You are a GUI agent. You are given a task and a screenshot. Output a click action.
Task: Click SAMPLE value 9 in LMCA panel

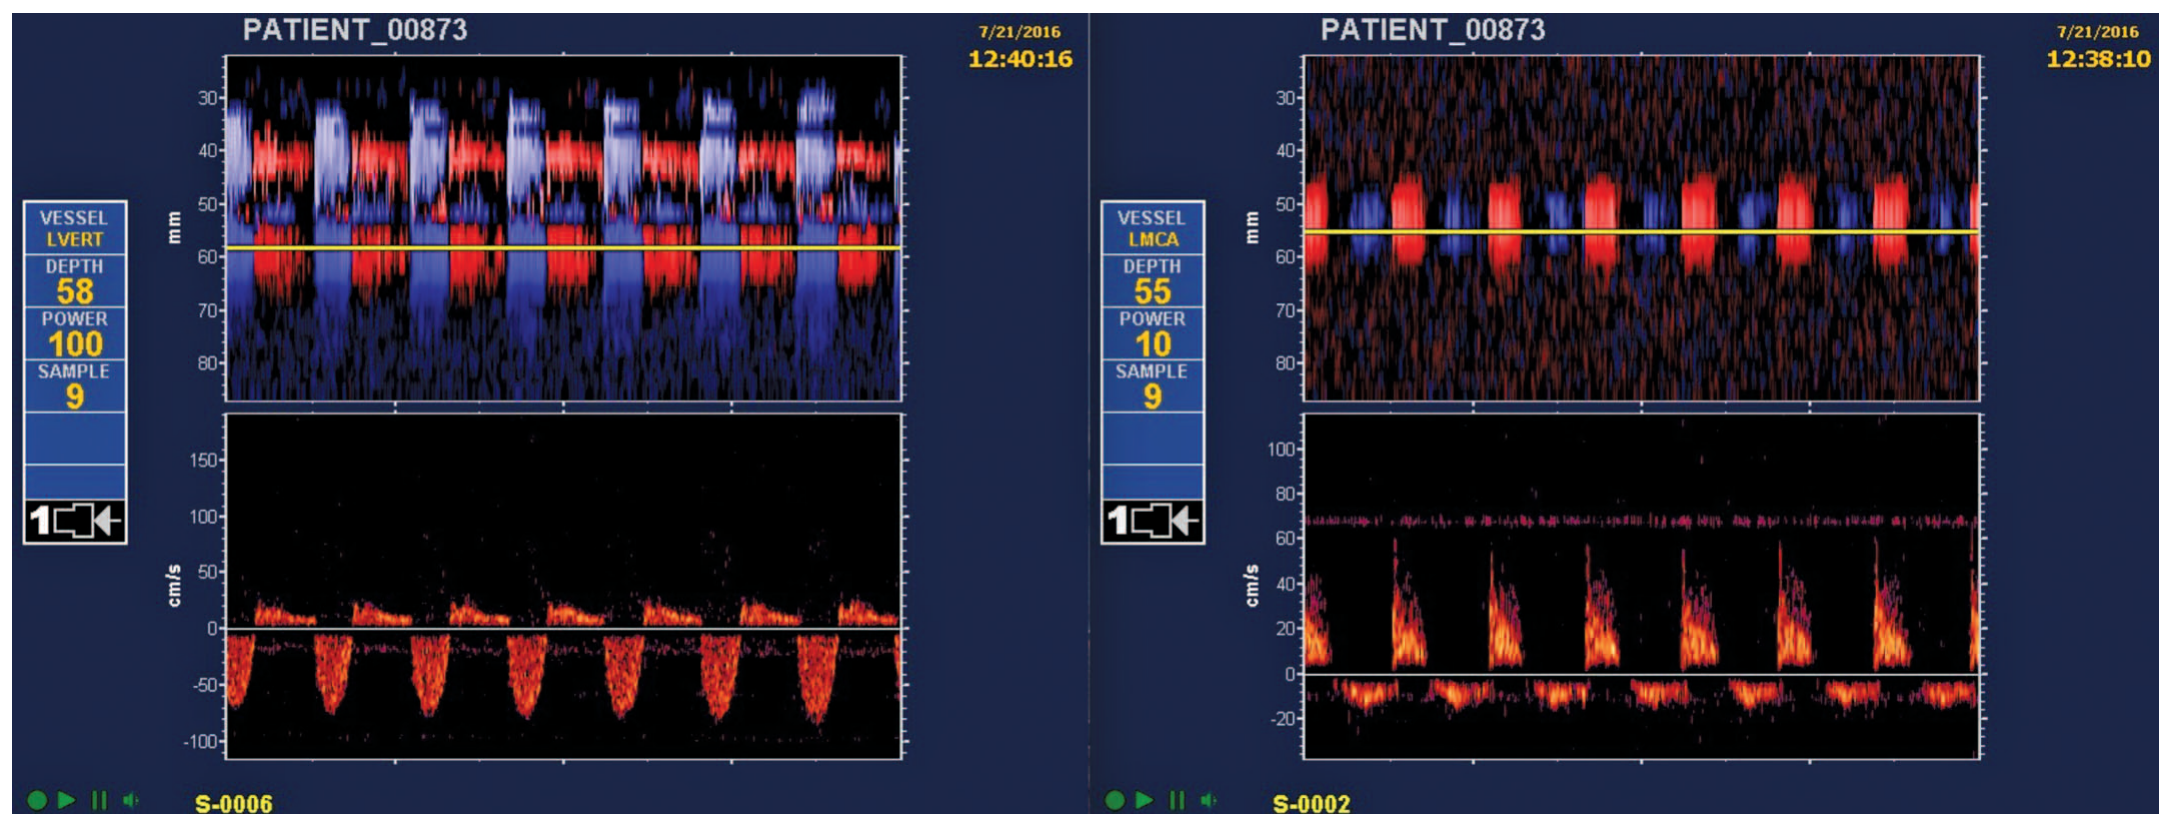1153,397
